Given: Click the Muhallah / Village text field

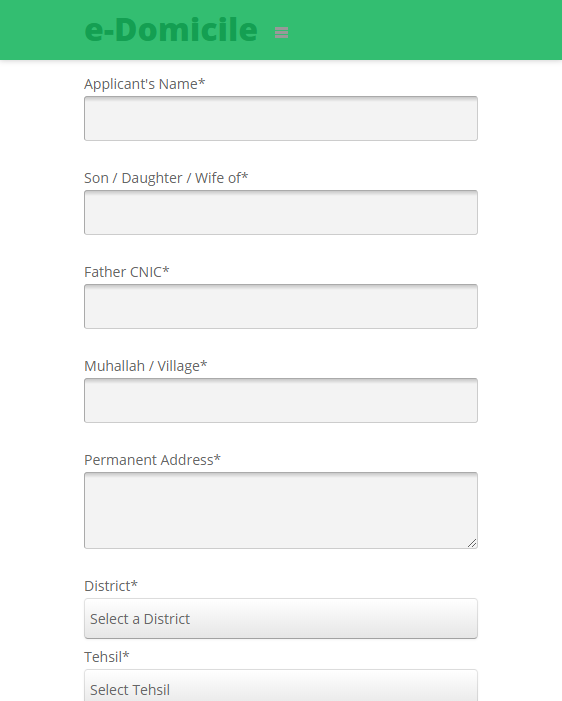Looking at the screenshot, I should pos(281,400).
